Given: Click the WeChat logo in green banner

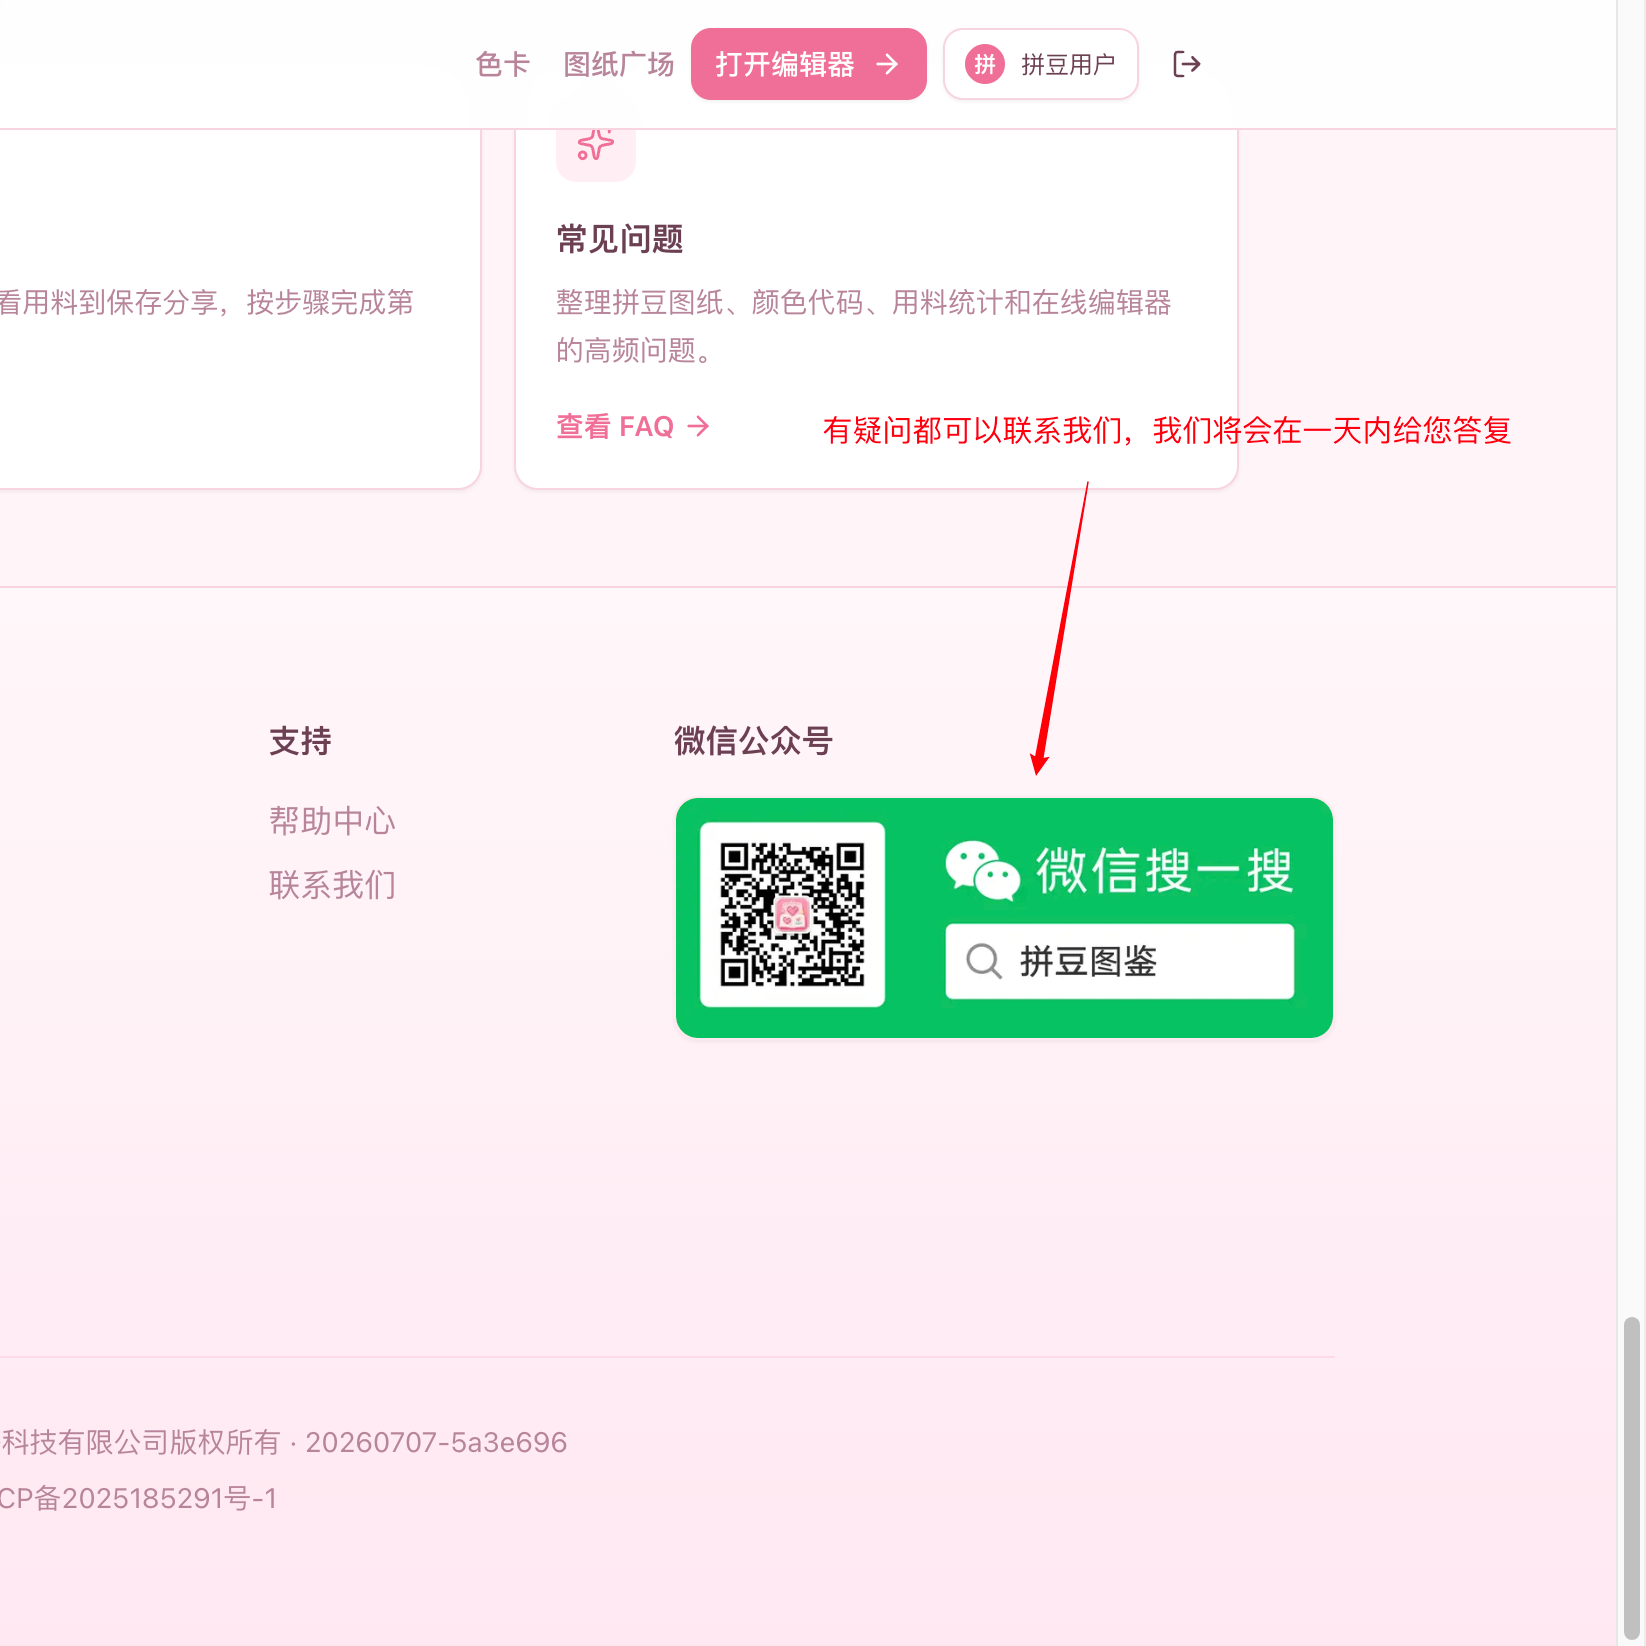Looking at the screenshot, I should 983,870.
